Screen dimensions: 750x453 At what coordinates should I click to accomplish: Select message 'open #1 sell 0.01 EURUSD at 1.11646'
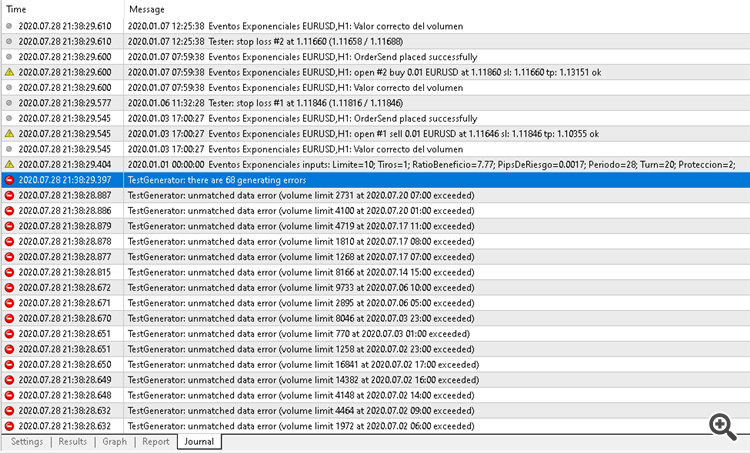(364, 133)
